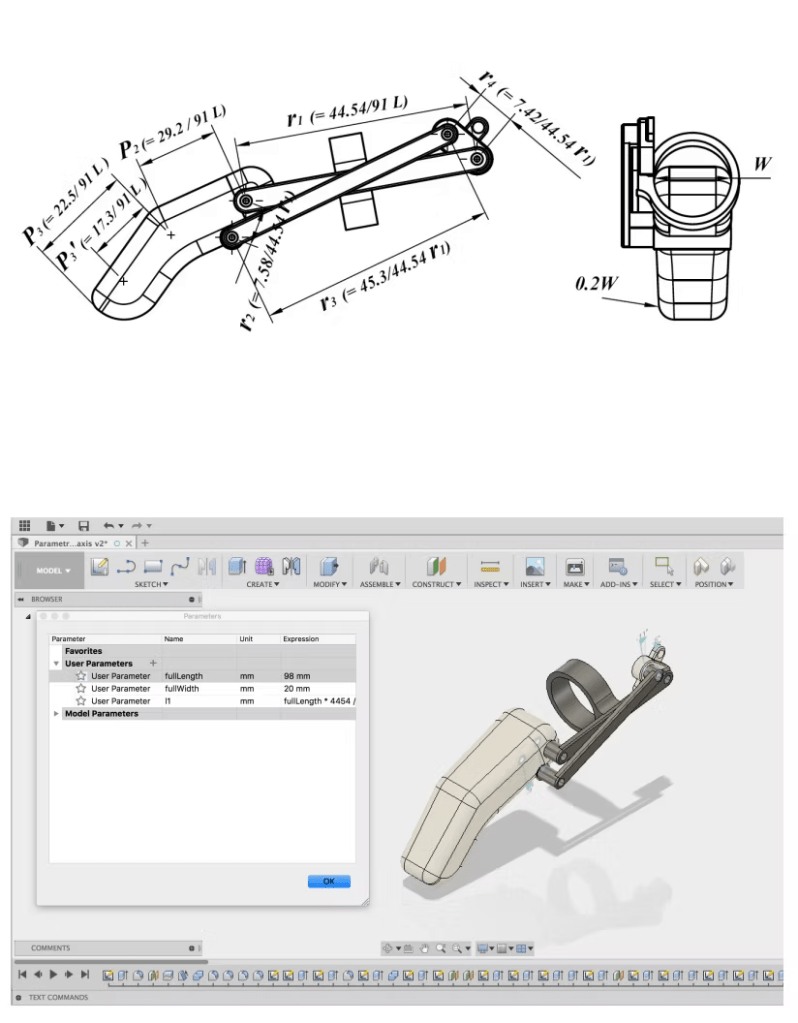
Task: Open the data panel grid icon
Action: [24, 525]
